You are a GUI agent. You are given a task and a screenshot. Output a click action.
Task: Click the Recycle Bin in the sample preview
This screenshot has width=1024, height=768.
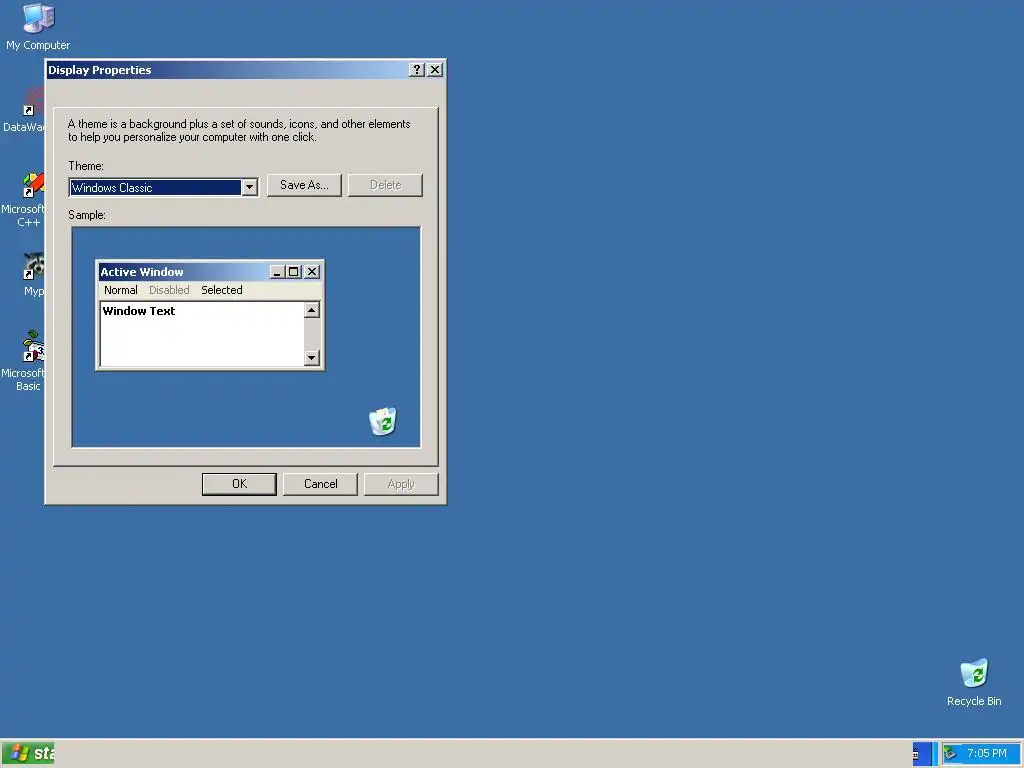click(383, 421)
